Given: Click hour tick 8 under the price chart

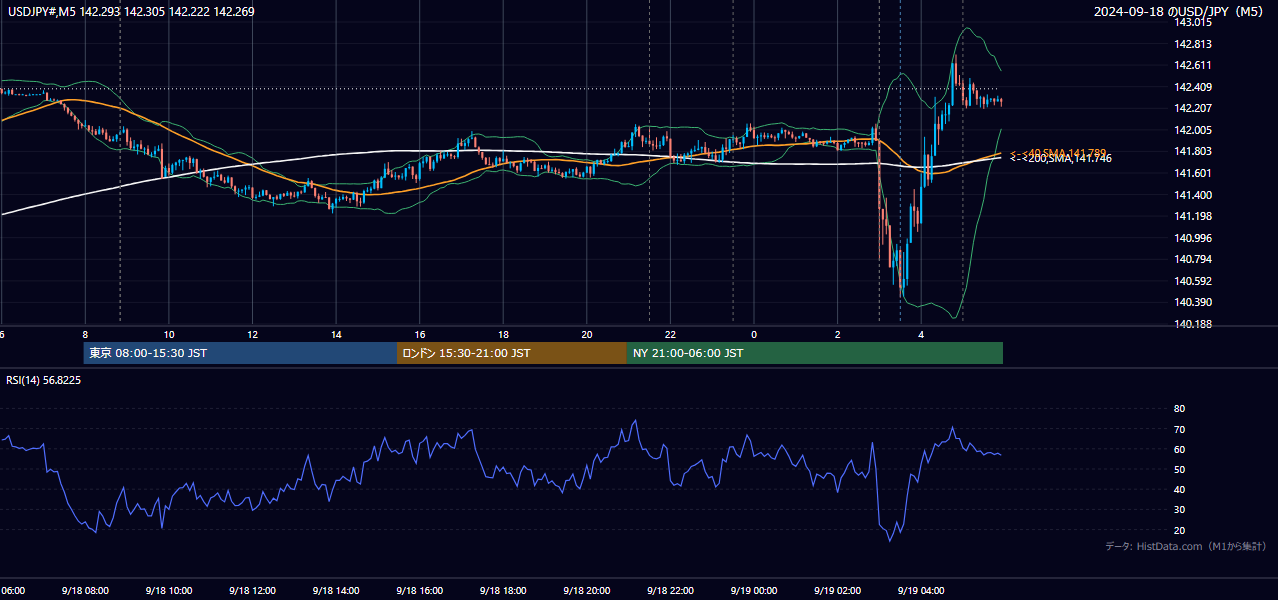Looking at the screenshot, I should 85,334.
